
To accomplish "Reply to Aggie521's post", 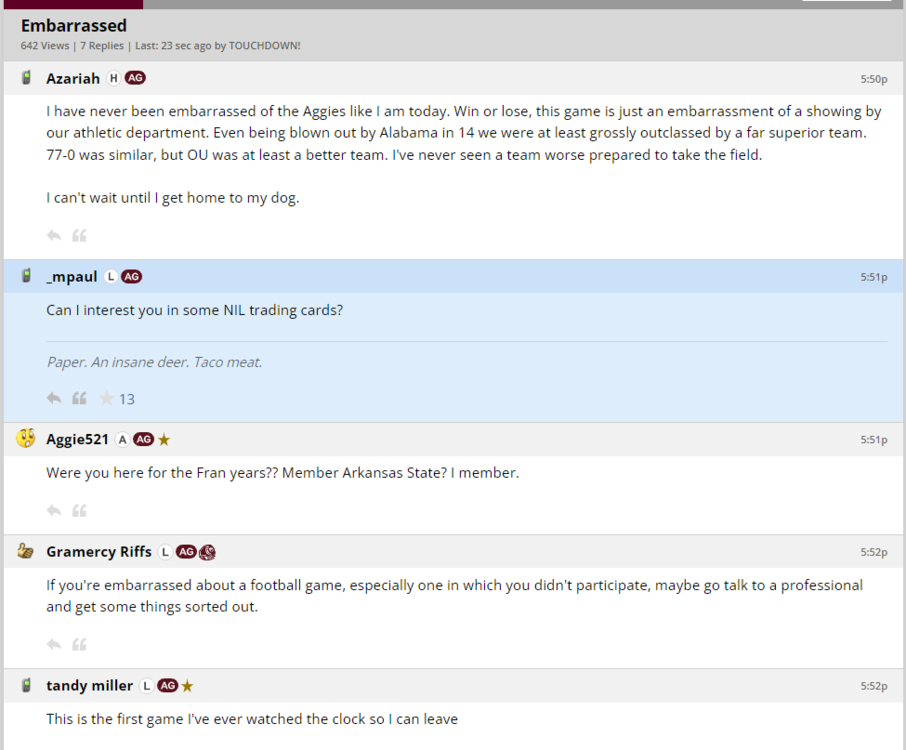I will [x=54, y=510].
